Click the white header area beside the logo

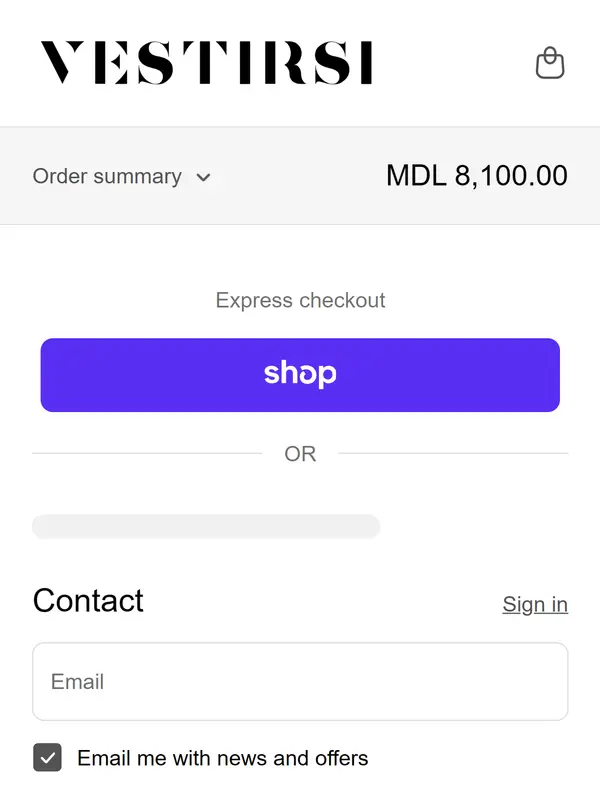click(x=450, y=63)
